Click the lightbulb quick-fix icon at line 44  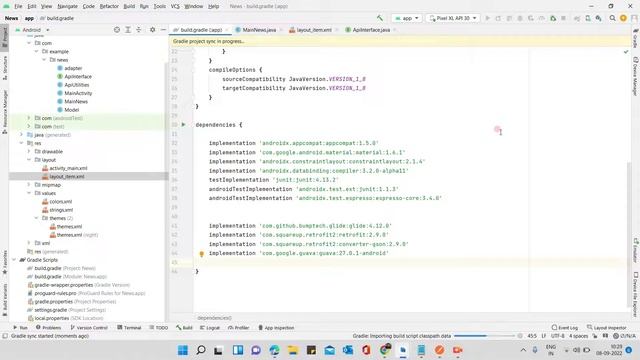[201, 254]
